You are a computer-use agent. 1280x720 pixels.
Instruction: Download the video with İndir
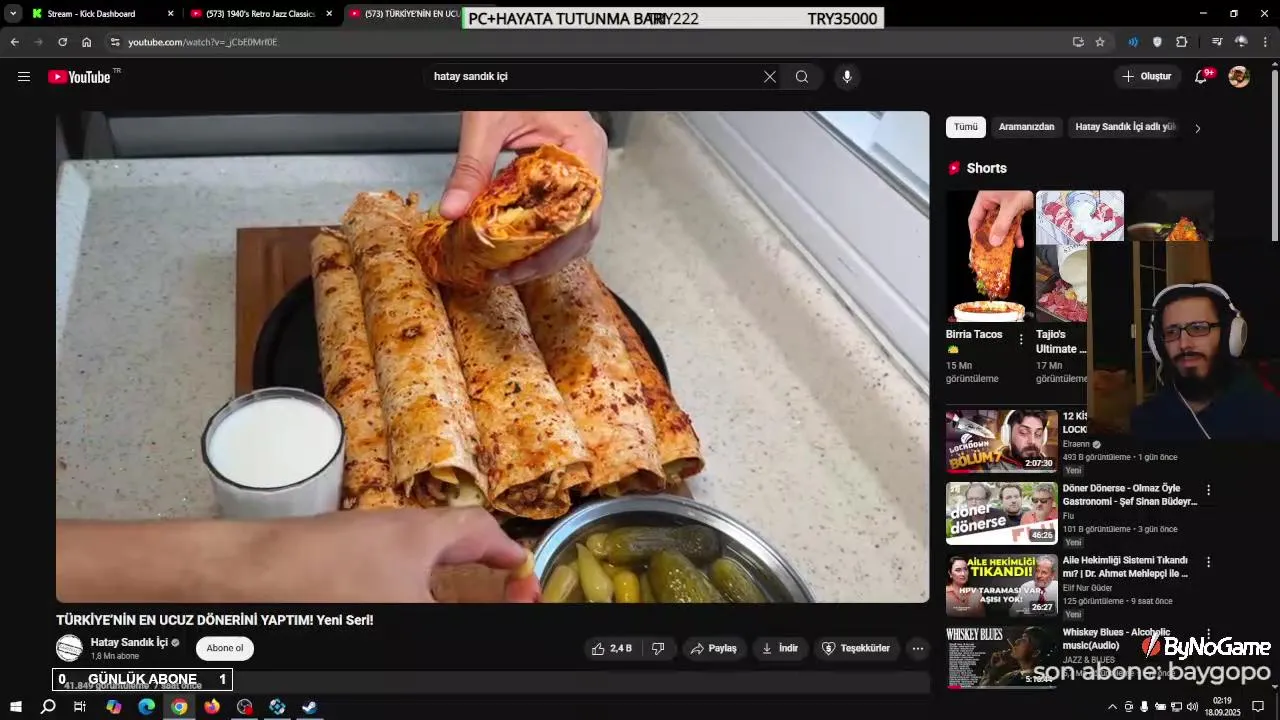(780, 649)
